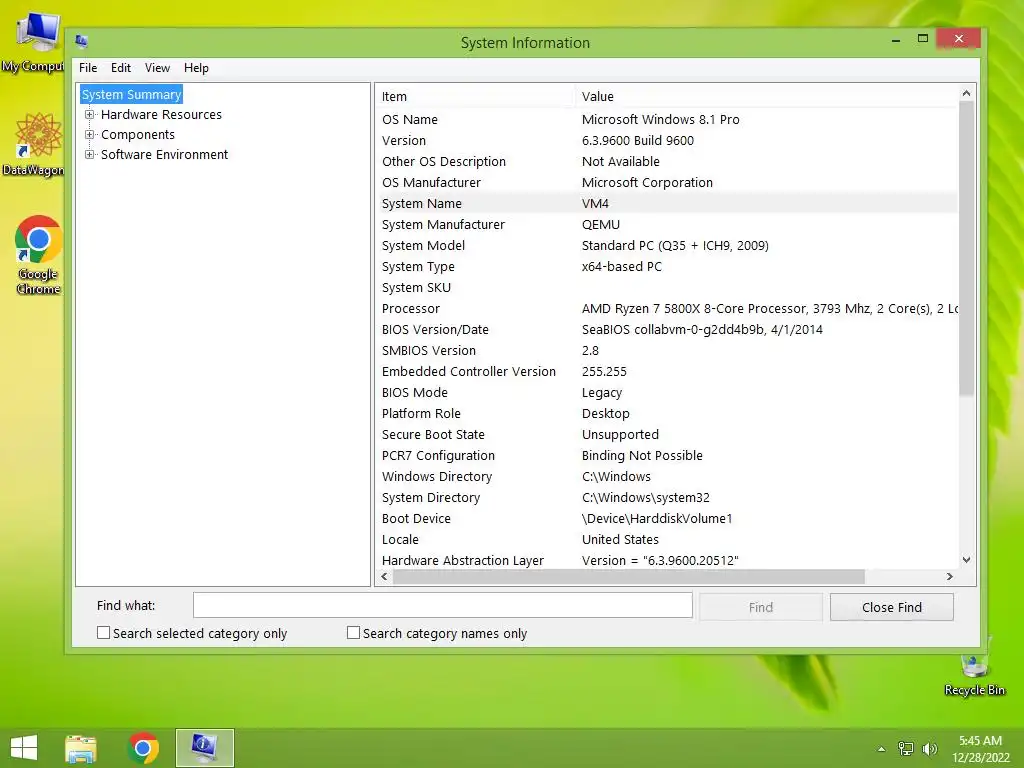Open the Help menu

click(x=196, y=68)
